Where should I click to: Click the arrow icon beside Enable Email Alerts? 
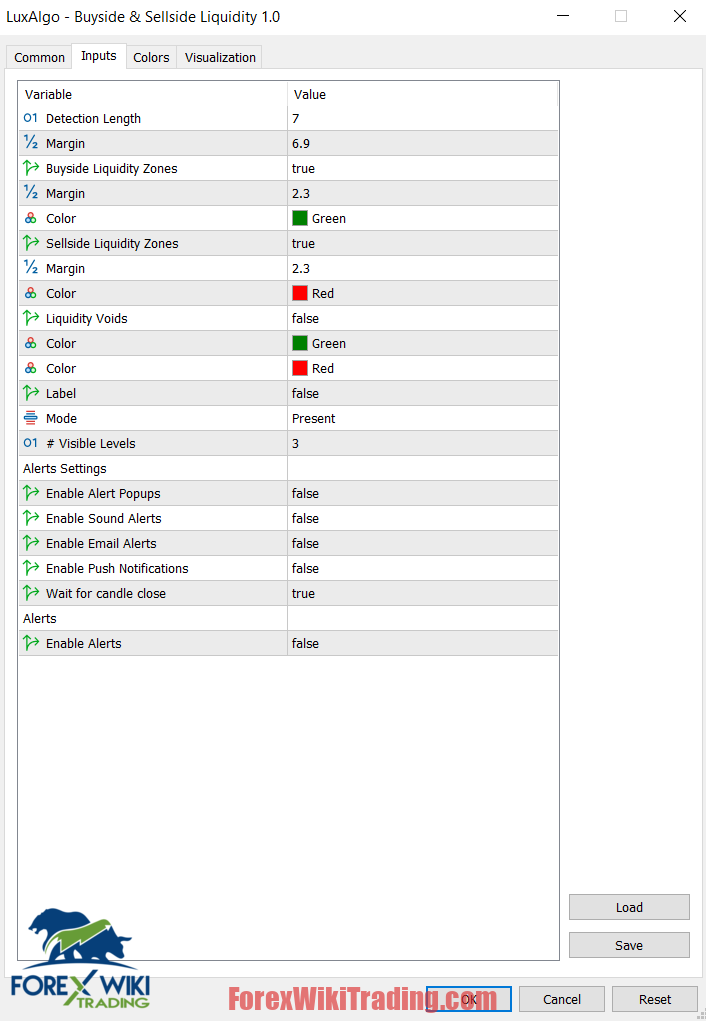click(x=31, y=543)
